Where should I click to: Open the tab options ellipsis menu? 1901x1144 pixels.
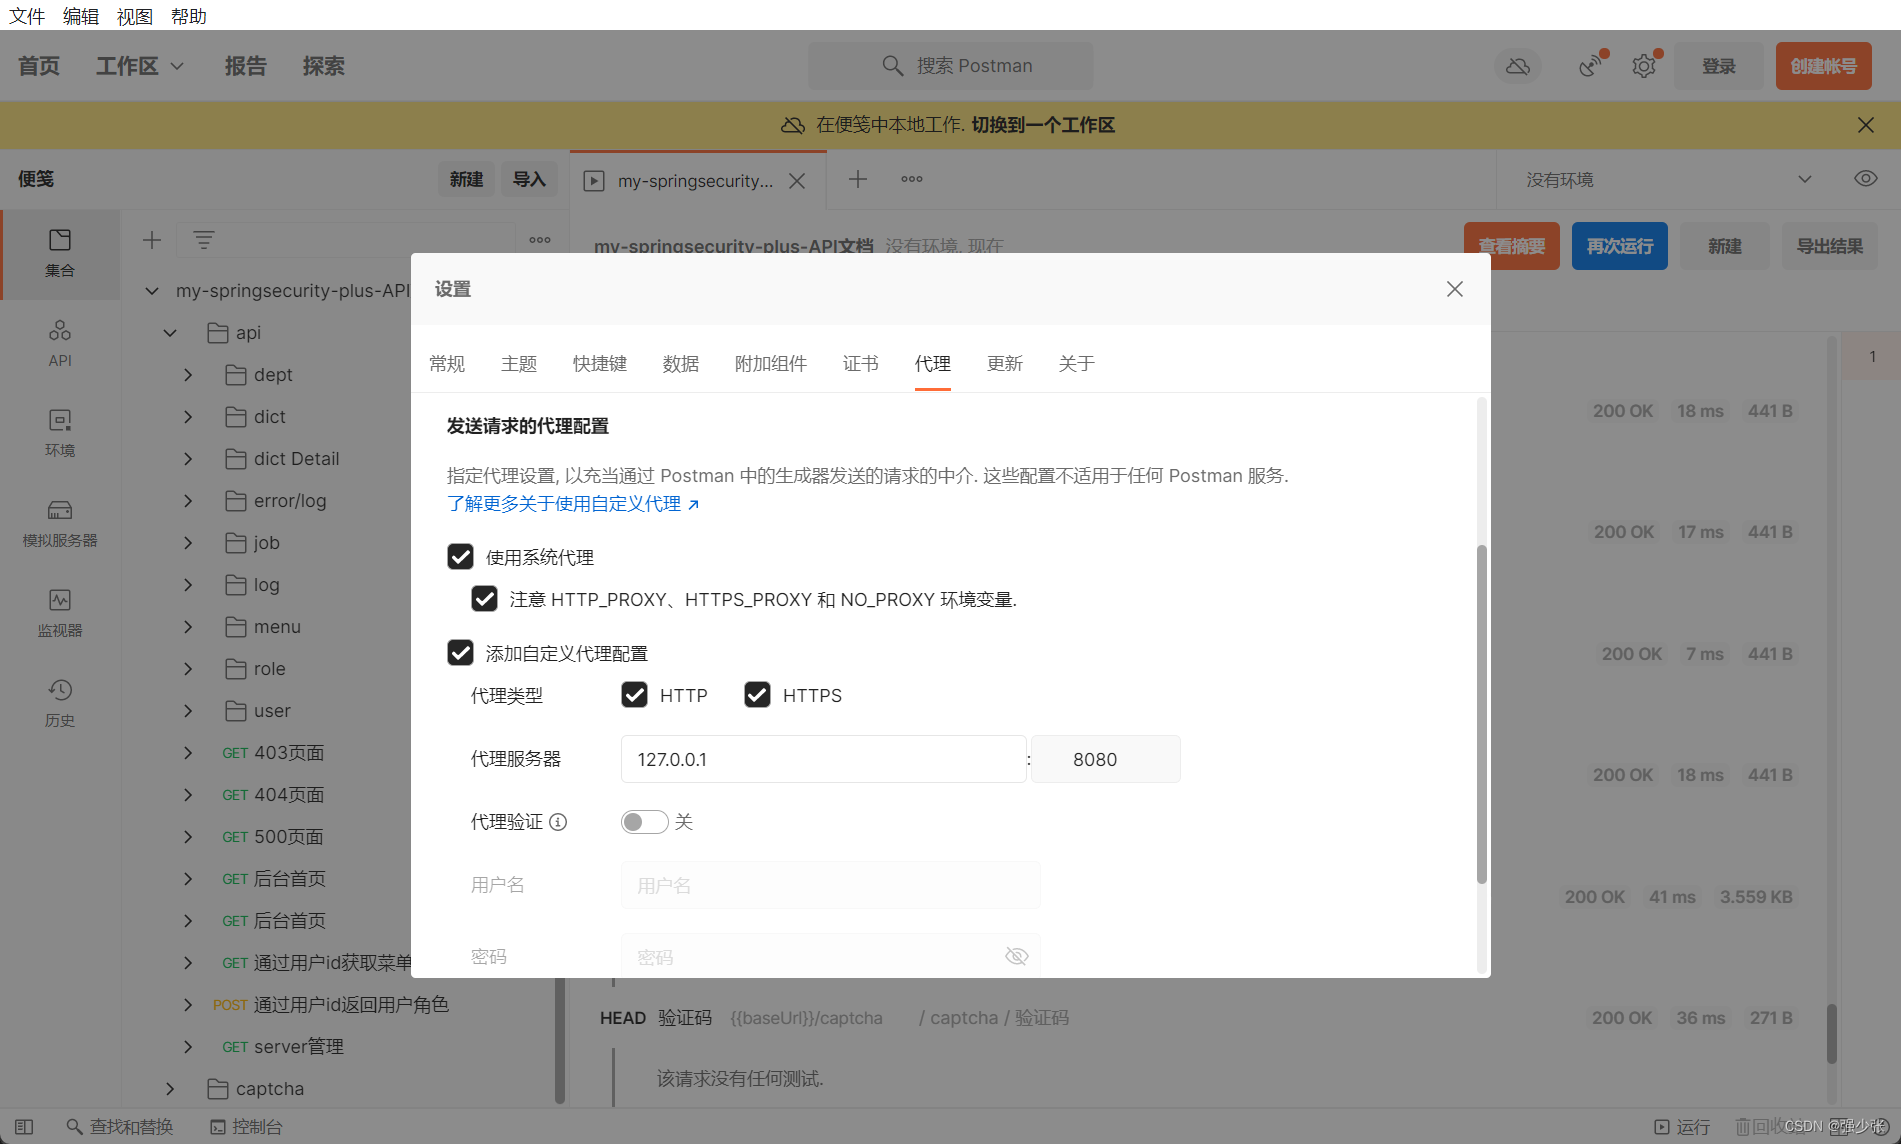(x=912, y=179)
